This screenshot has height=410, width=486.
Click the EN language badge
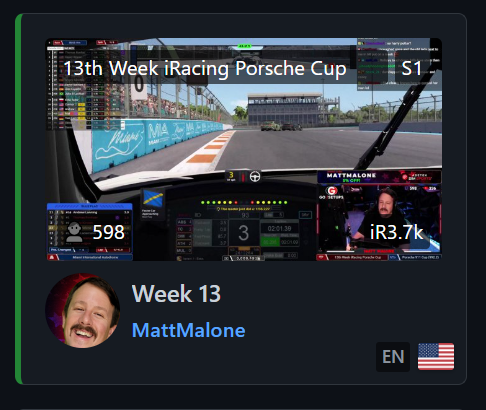click(393, 357)
